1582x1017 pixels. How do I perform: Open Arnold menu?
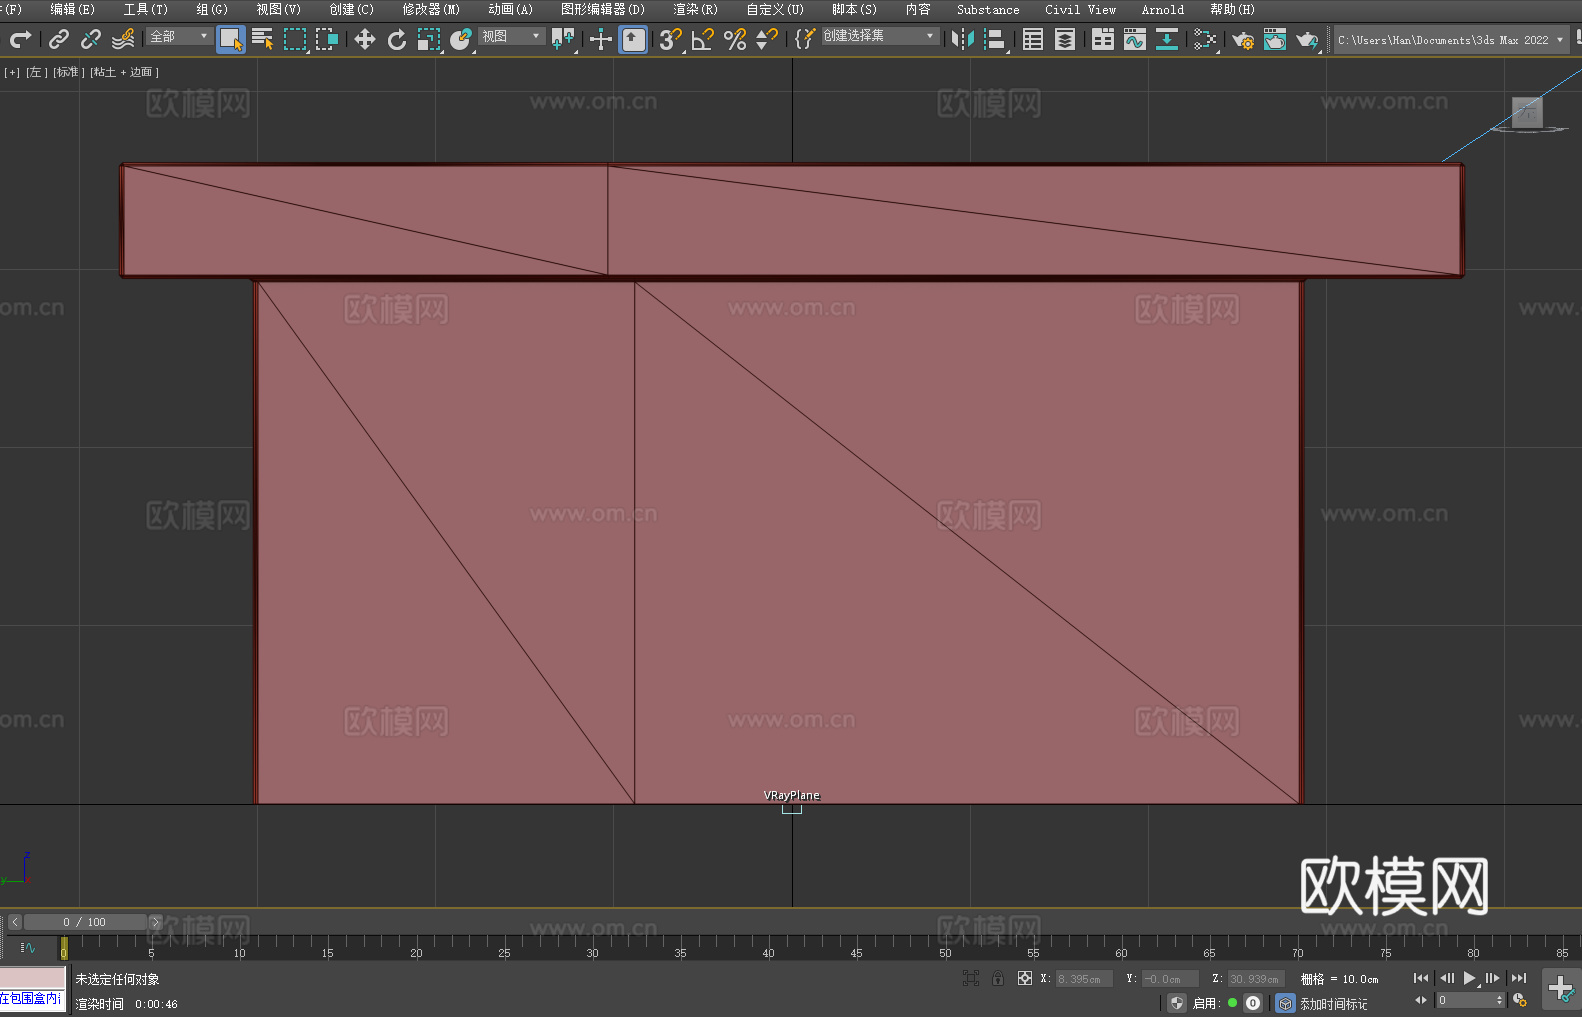[1162, 9]
